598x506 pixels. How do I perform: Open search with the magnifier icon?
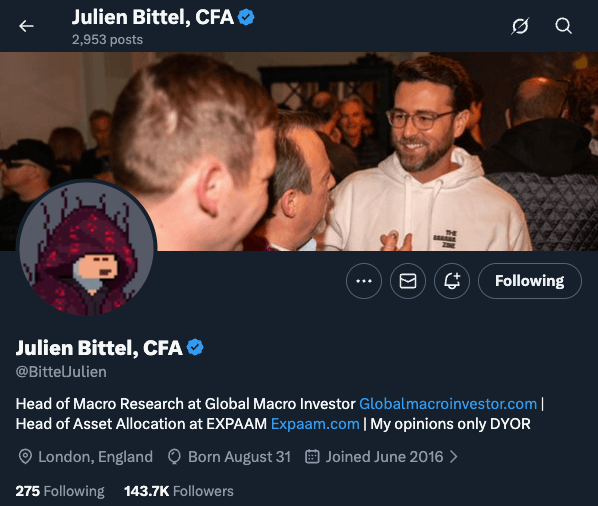tap(563, 26)
